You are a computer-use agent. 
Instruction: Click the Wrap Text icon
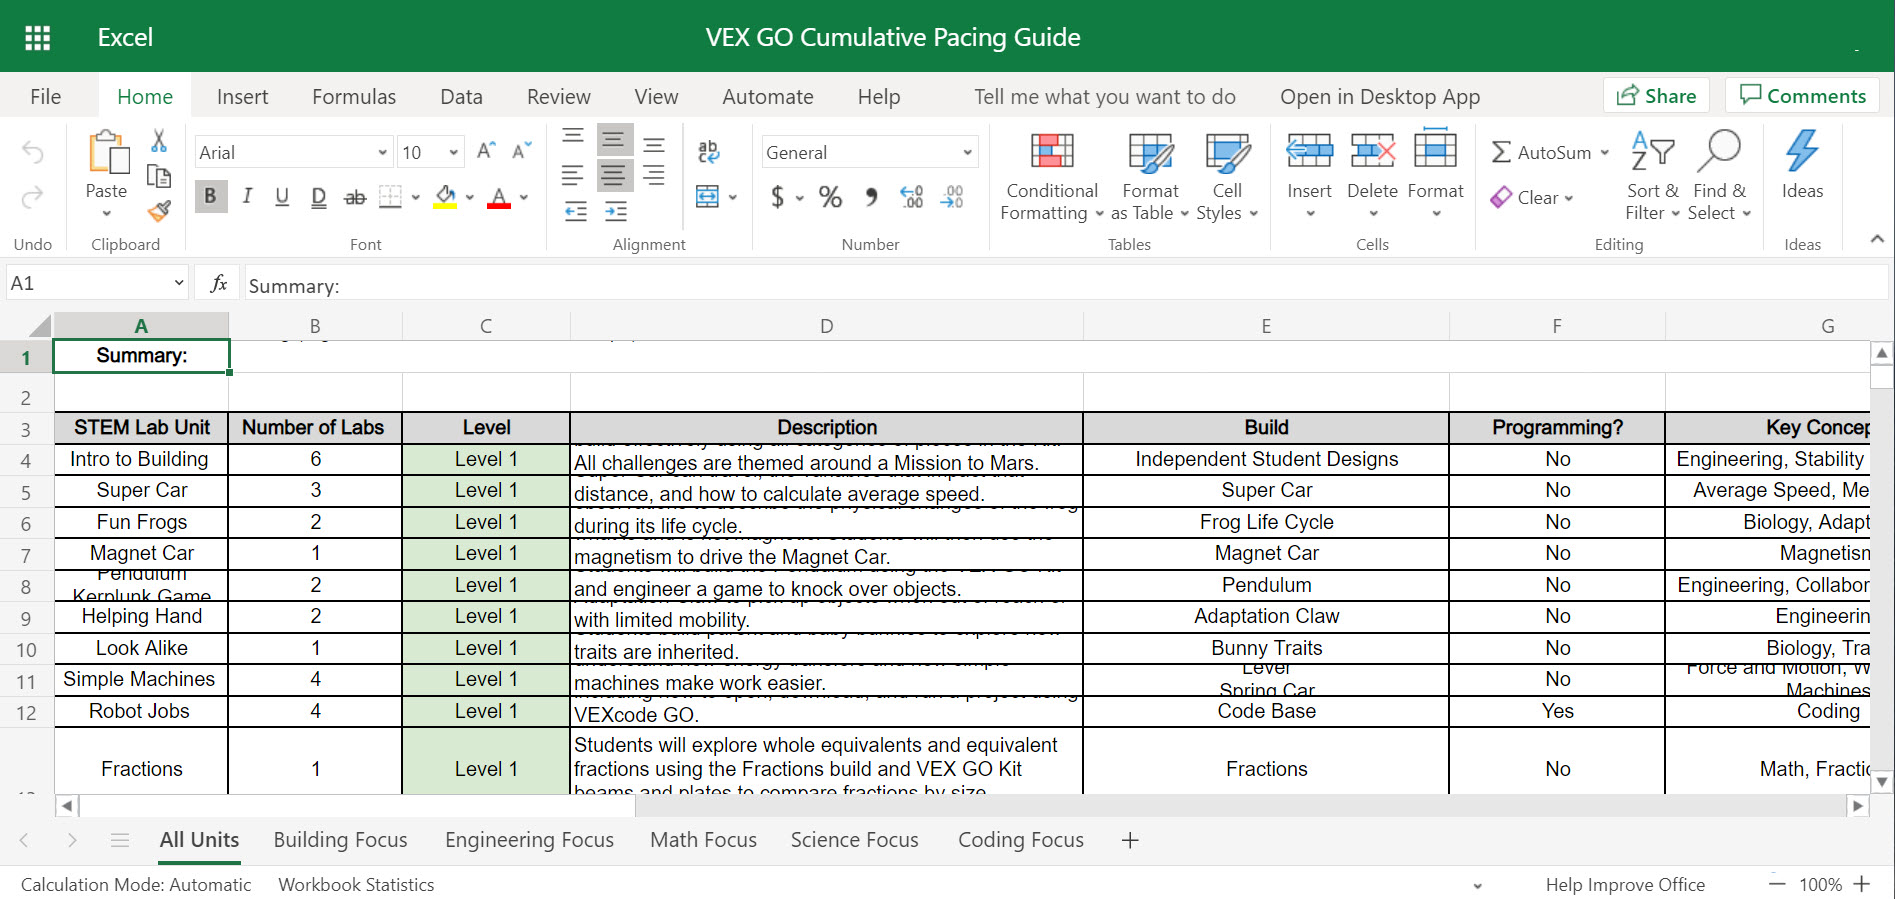point(708,151)
